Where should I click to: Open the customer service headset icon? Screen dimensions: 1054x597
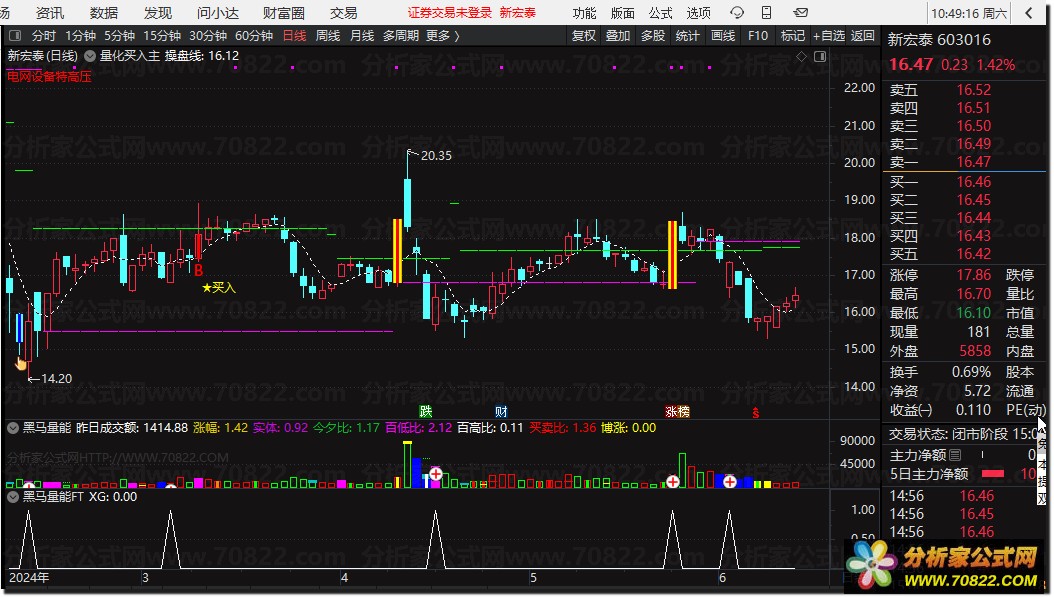point(737,13)
